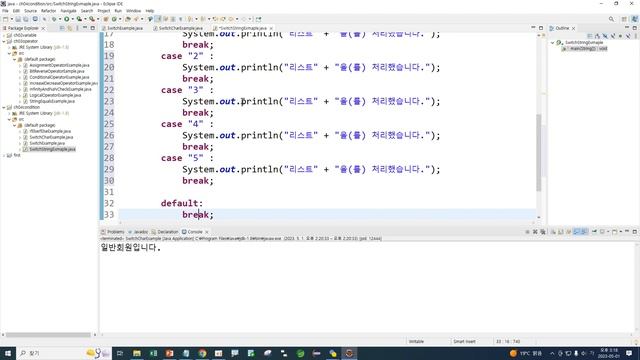Screen dimensions: 640x360
Task: Select ConditionalOperatorExample.java in tree
Action: [59, 77]
